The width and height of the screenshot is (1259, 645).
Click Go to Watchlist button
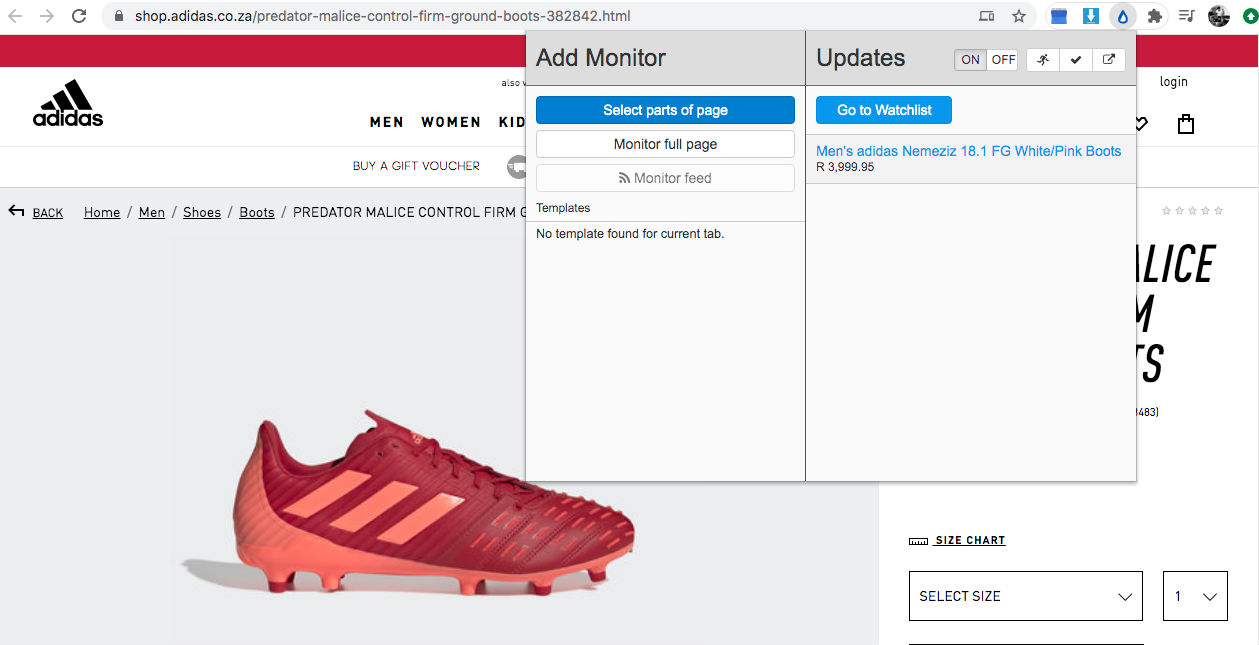[x=884, y=110]
